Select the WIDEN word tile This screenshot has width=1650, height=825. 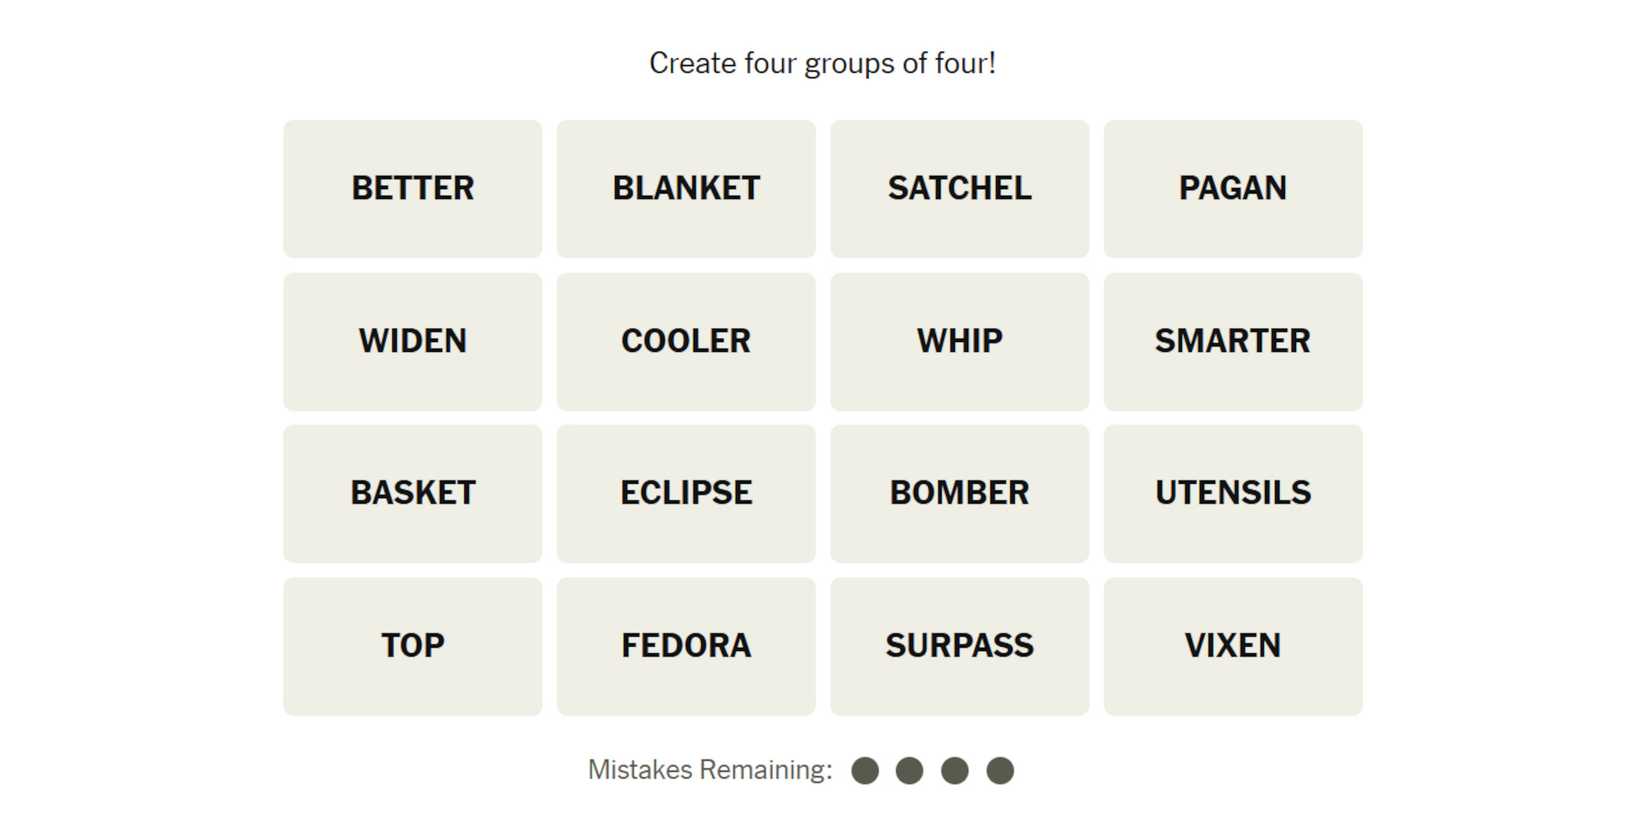point(412,341)
